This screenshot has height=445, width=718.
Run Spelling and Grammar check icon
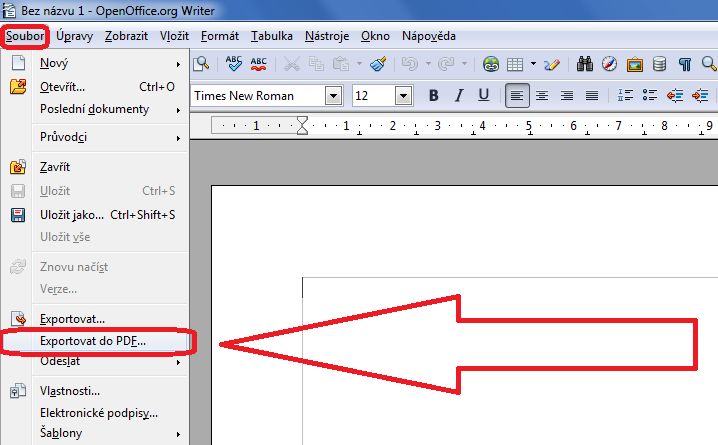coord(234,64)
